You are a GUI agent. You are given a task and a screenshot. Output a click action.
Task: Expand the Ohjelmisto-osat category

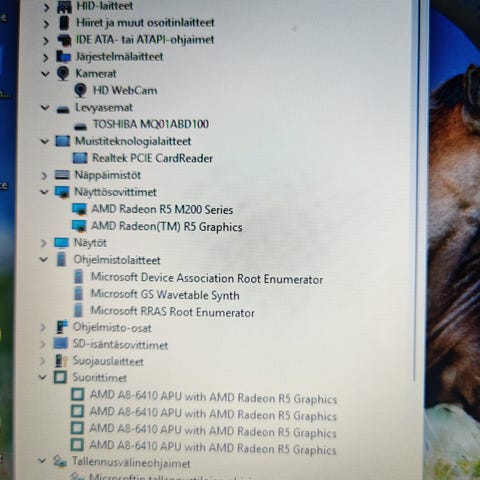click(x=43, y=328)
